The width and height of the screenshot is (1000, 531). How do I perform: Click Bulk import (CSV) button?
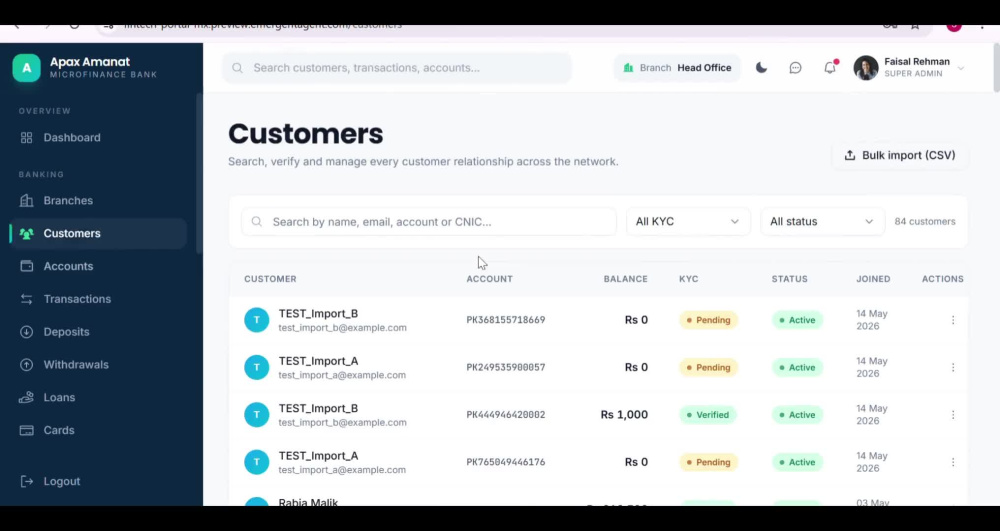click(900, 156)
